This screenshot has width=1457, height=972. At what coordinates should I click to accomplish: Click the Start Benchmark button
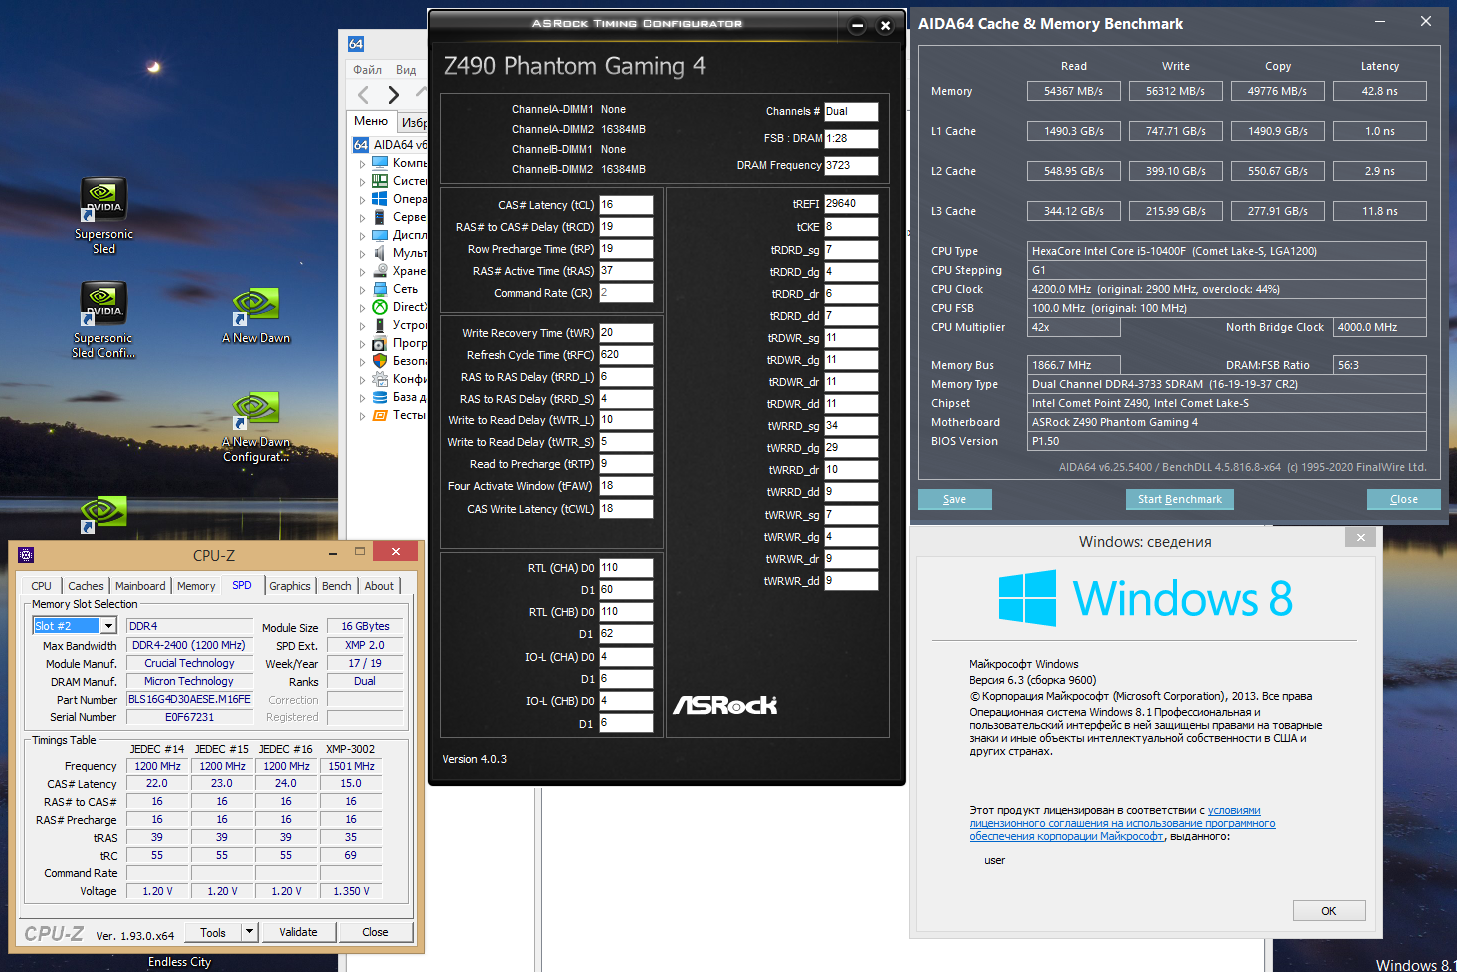tap(1180, 499)
